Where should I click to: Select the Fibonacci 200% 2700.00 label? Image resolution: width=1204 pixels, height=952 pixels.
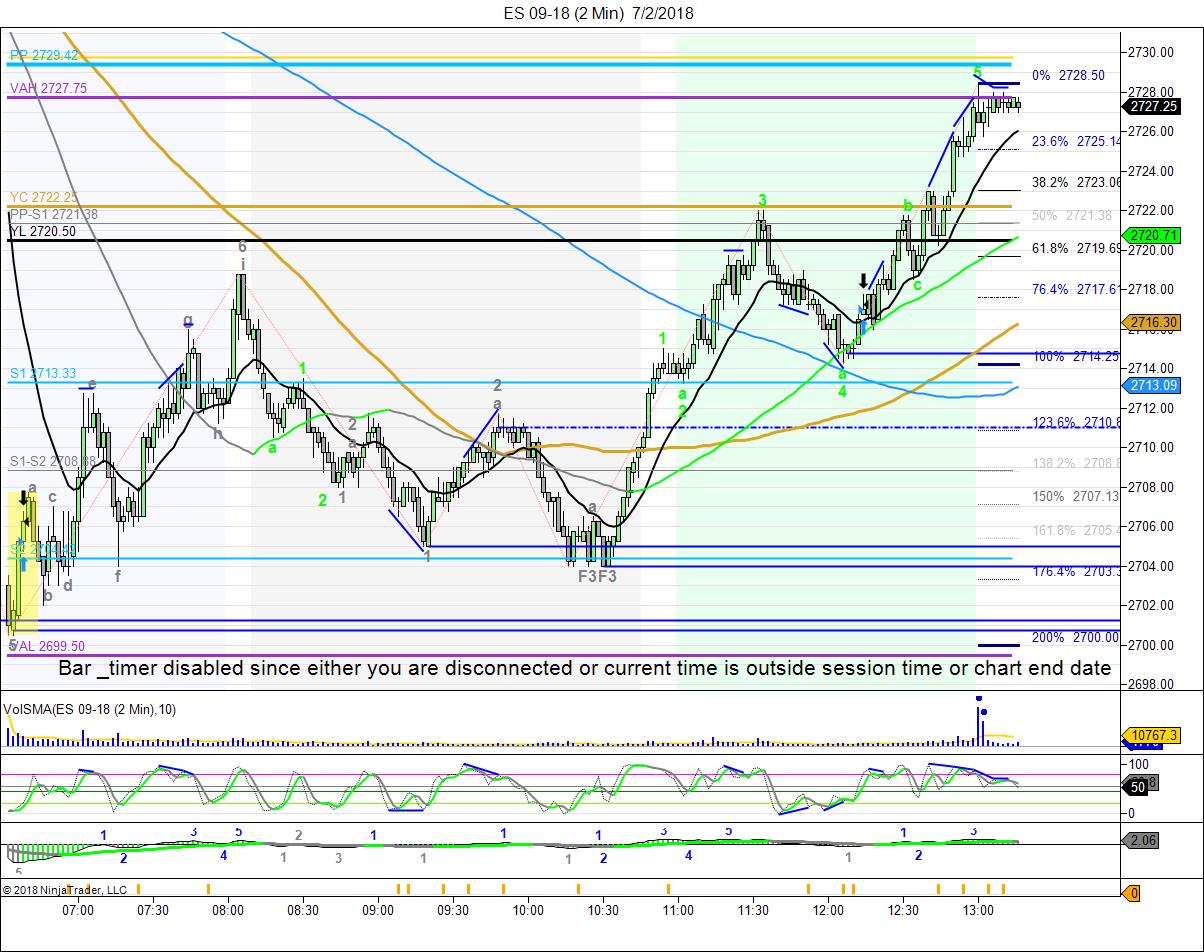tap(1075, 637)
